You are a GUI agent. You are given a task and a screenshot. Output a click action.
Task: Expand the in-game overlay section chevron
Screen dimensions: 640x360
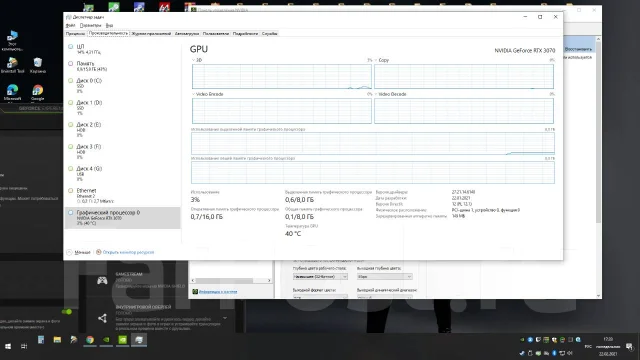point(225,318)
